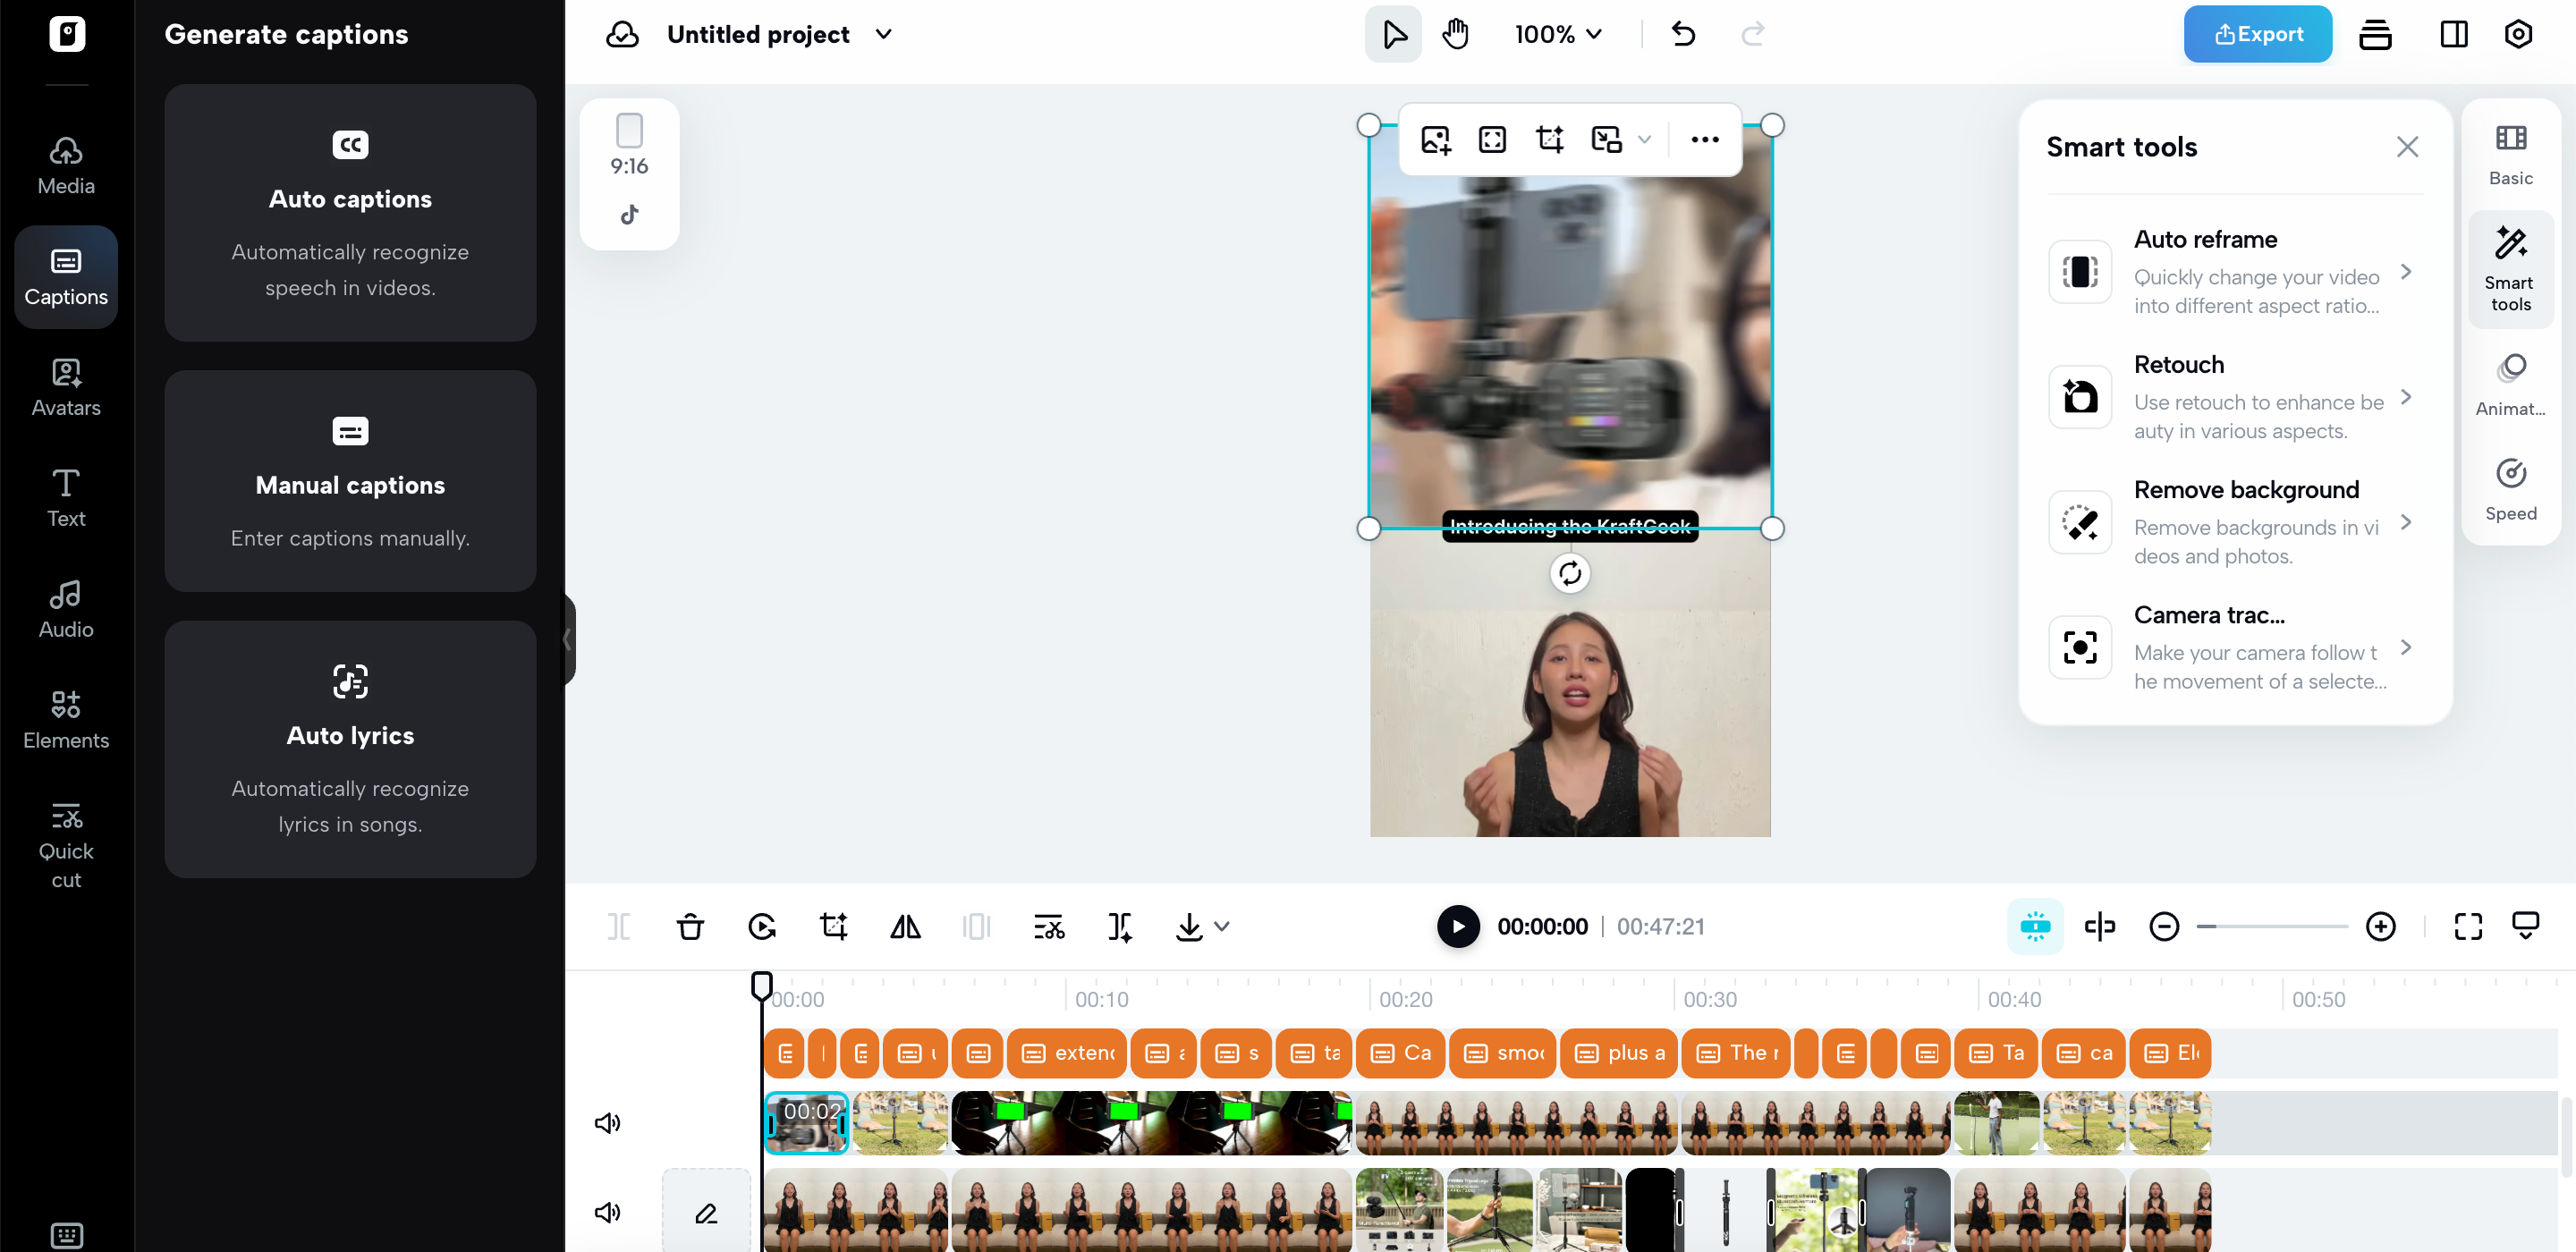
Task: Open the crop tool in the floating toolbar
Action: pyautogui.click(x=1548, y=139)
